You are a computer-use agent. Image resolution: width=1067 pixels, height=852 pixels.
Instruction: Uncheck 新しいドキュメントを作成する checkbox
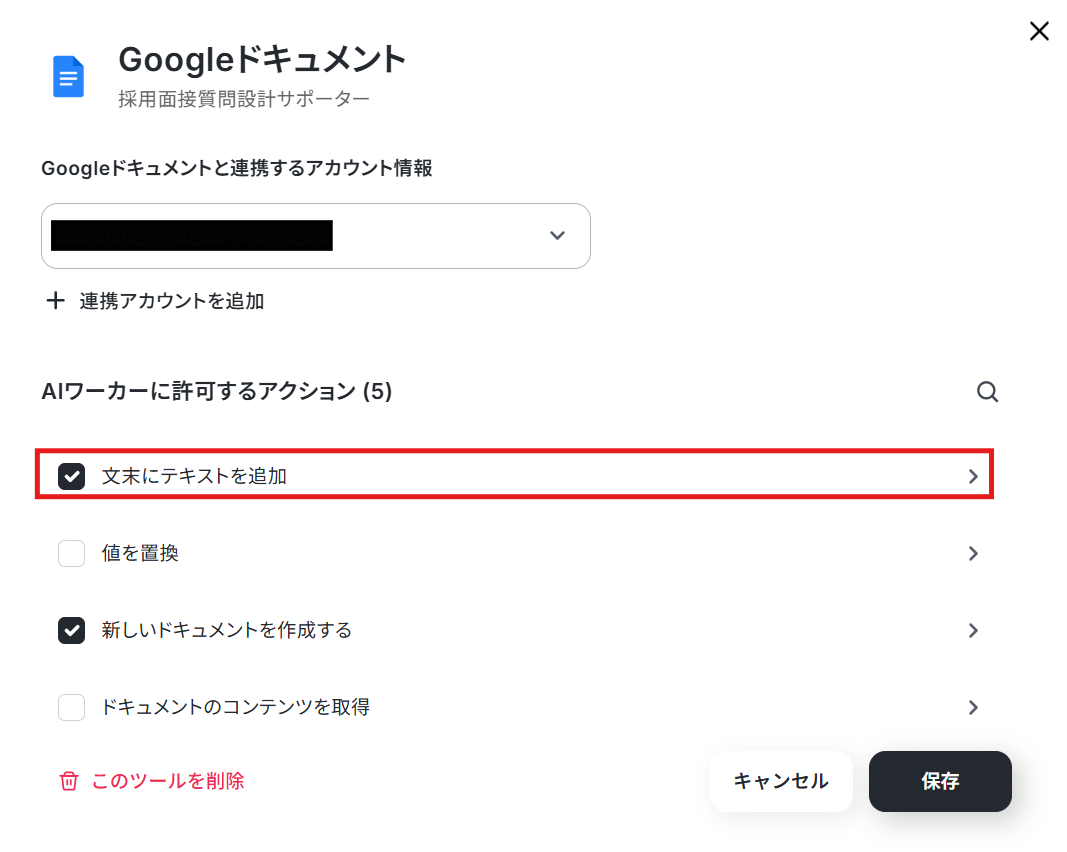(x=71, y=630)
